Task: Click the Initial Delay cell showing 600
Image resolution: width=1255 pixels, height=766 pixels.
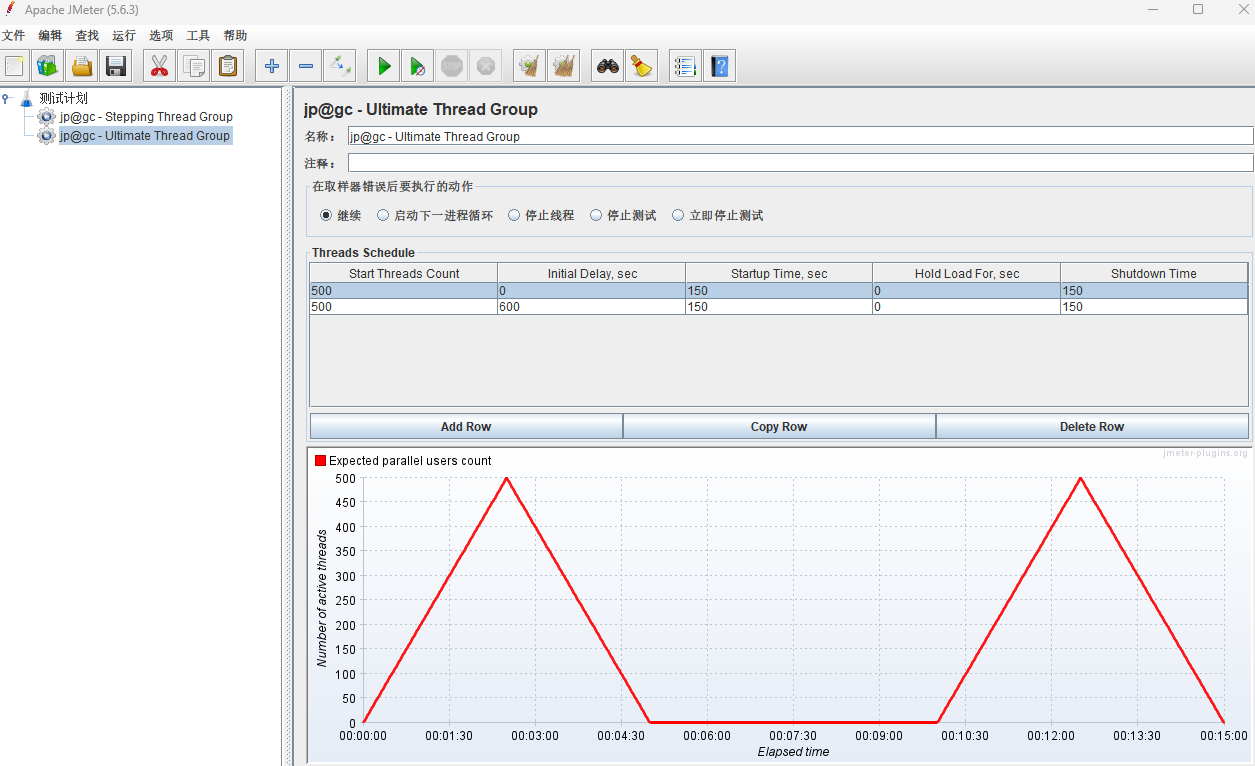Action: (x=591, y=307)
